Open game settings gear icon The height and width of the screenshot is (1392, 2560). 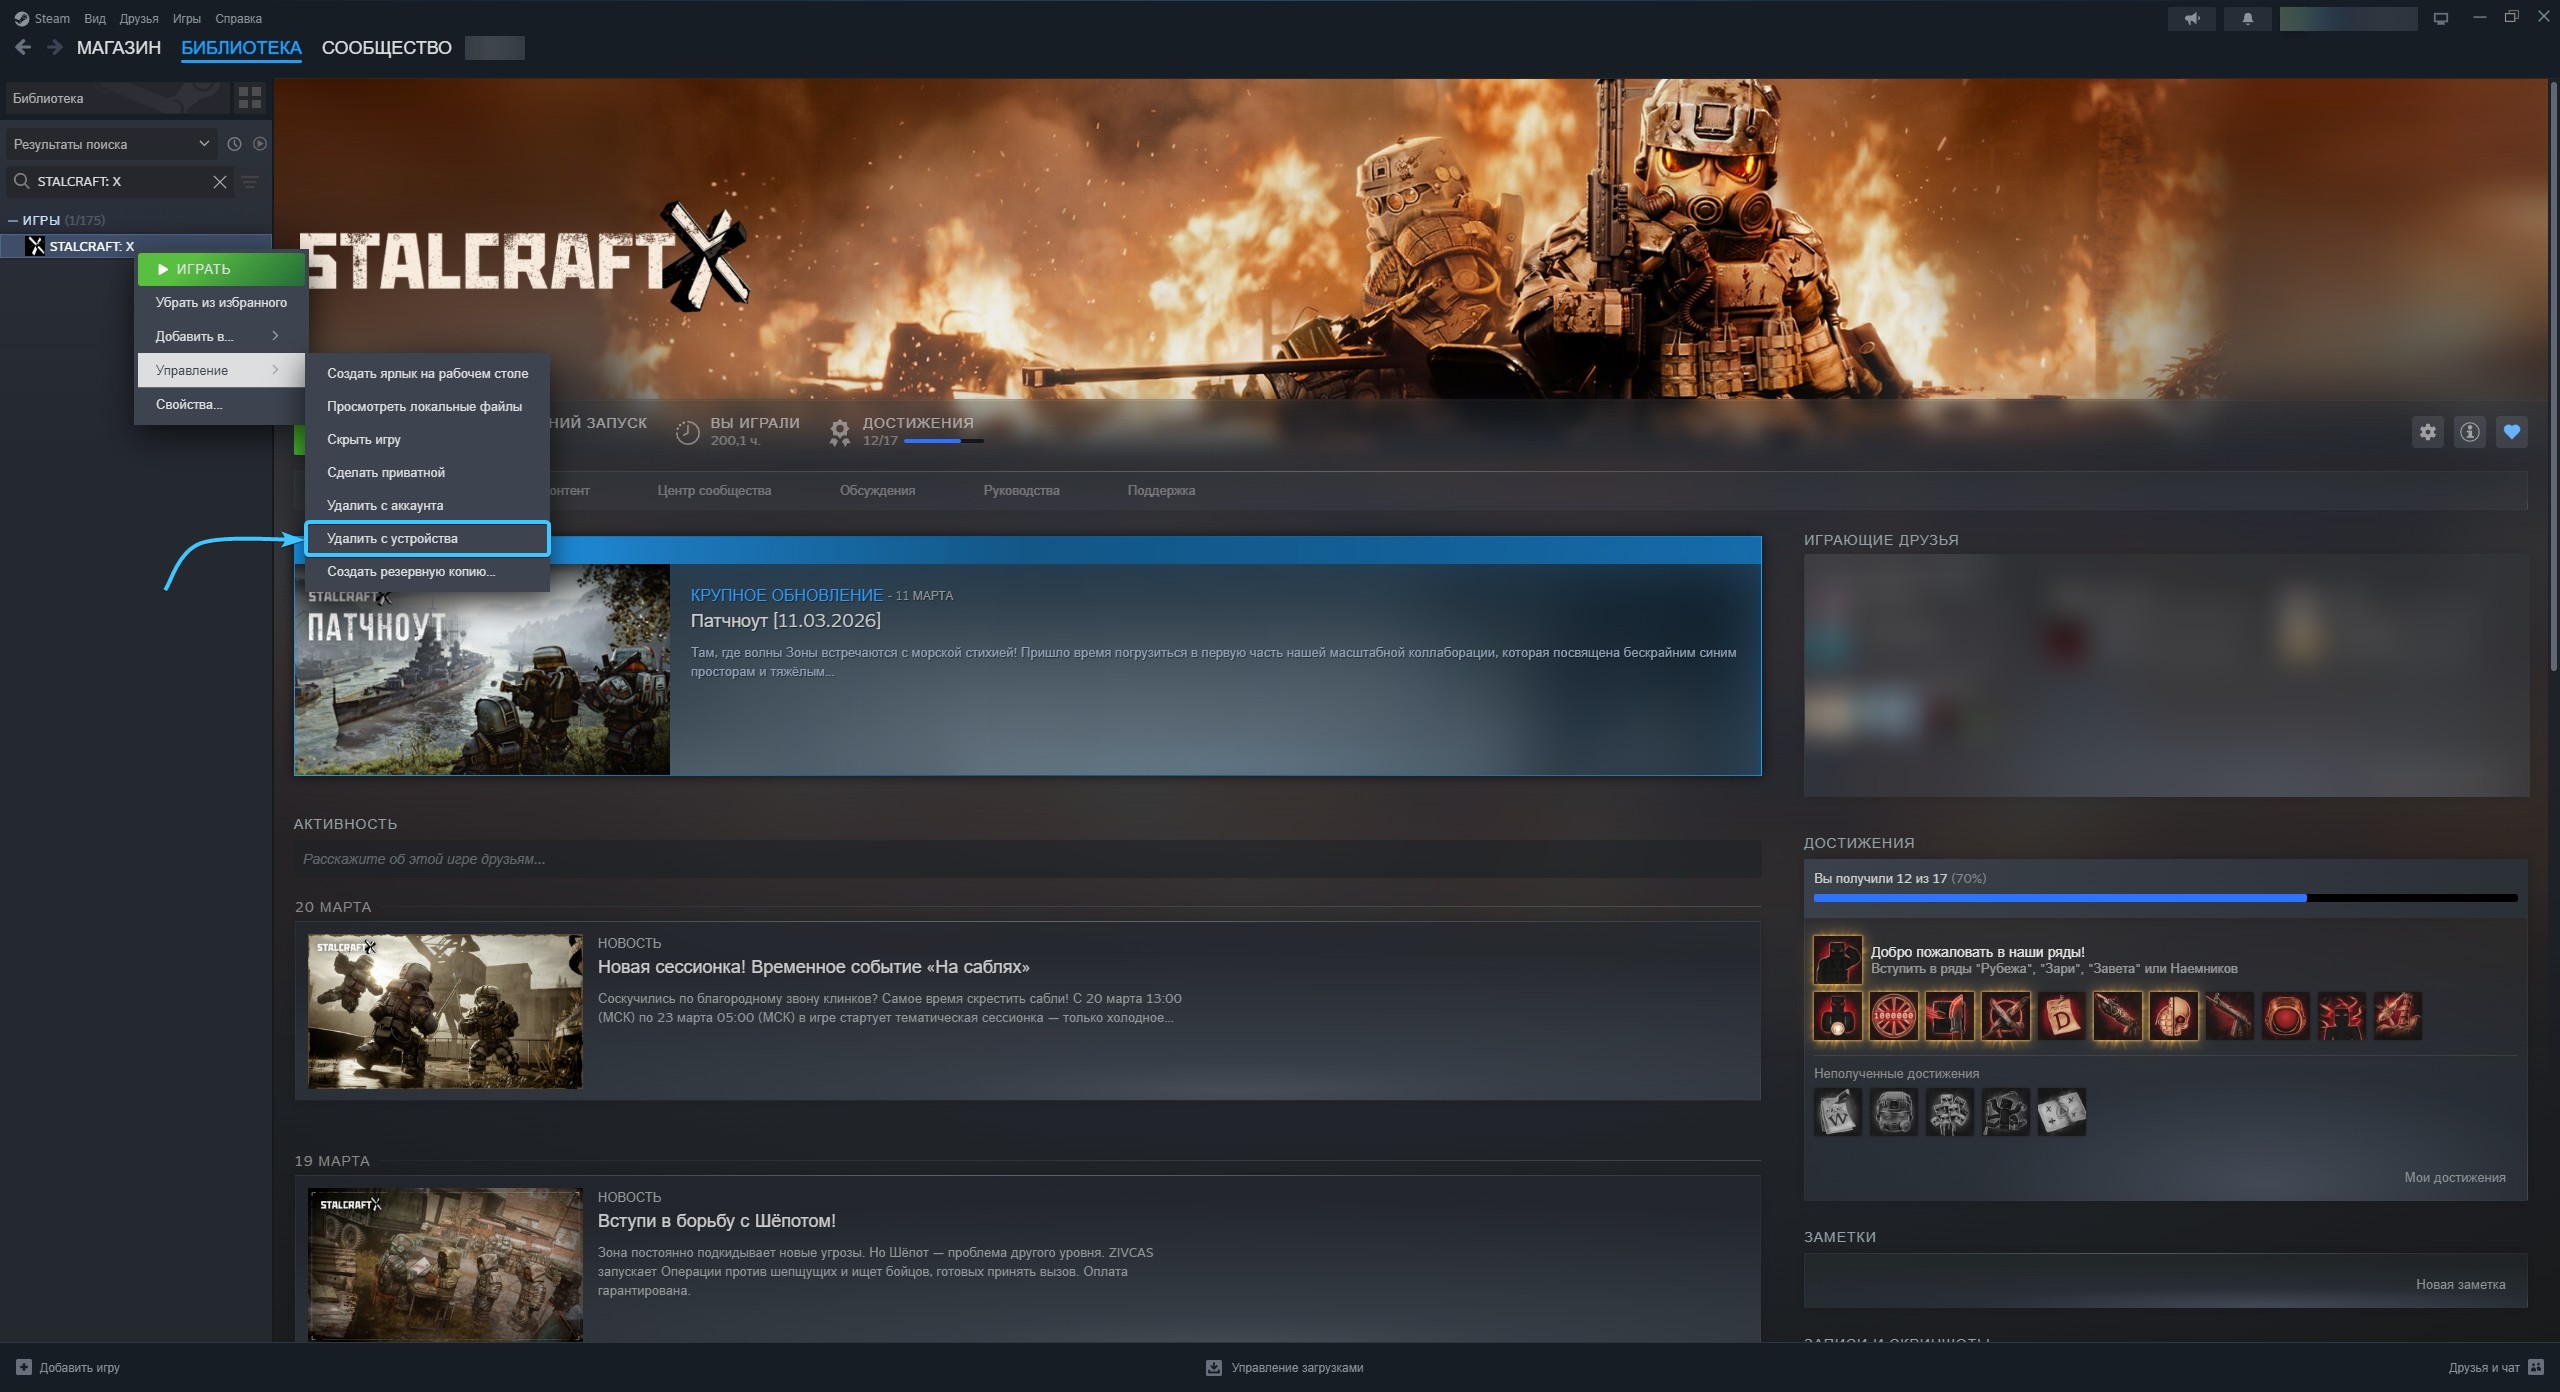tap(2427, 432)
